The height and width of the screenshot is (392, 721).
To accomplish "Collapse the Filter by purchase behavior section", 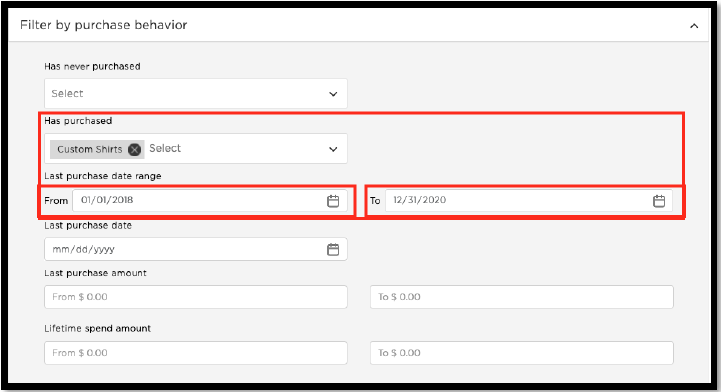I will pos(694,26).
